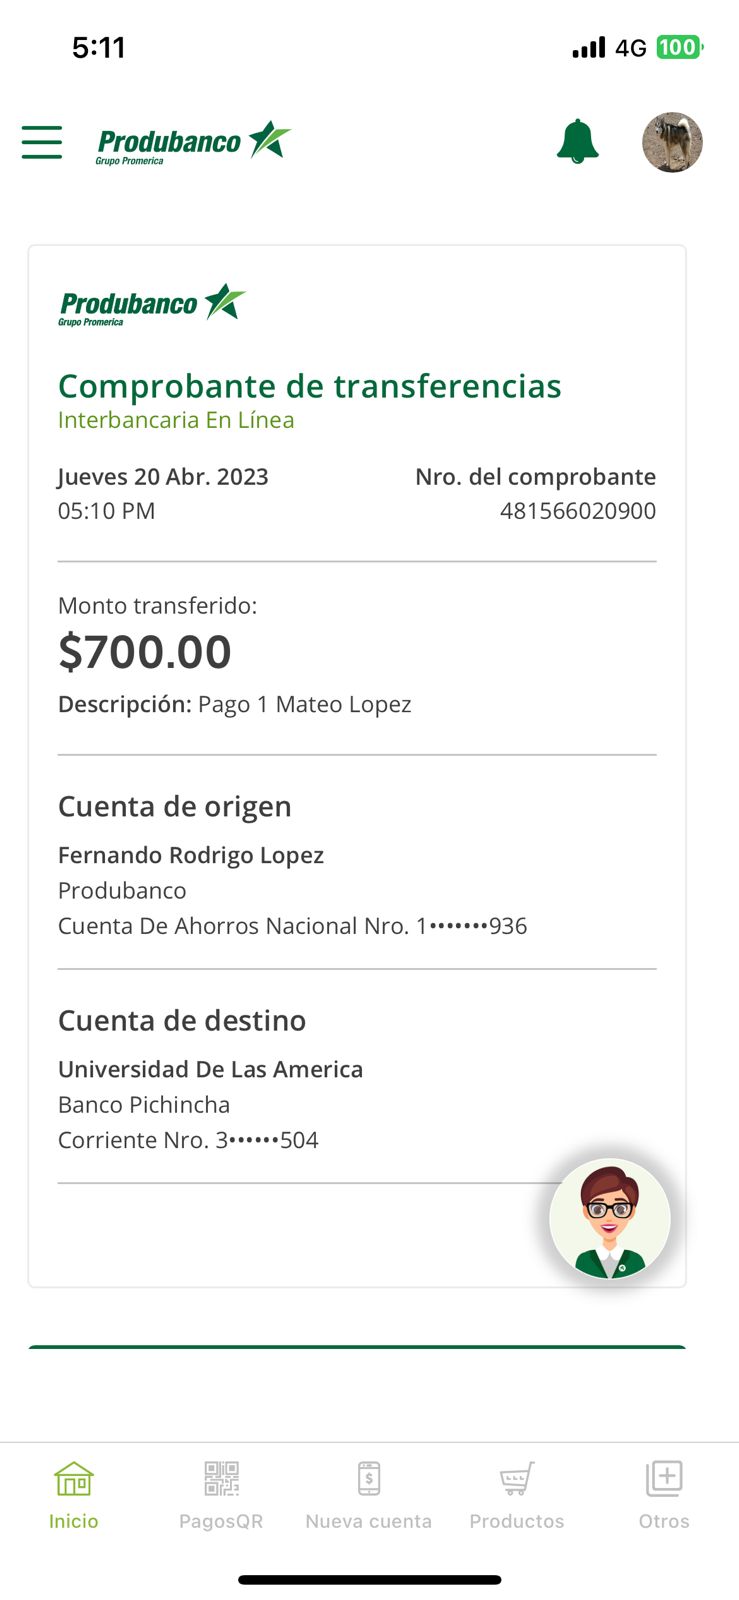Select the Nueva cuenta tab

pos(369,1496)
